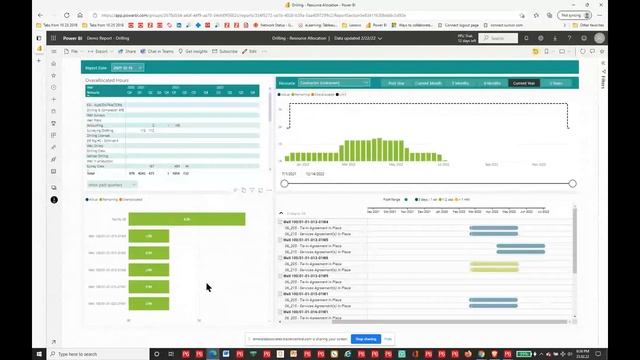
Task: Click left handle of date range slider
Action: pyautogui.click(x=284, y=184)
